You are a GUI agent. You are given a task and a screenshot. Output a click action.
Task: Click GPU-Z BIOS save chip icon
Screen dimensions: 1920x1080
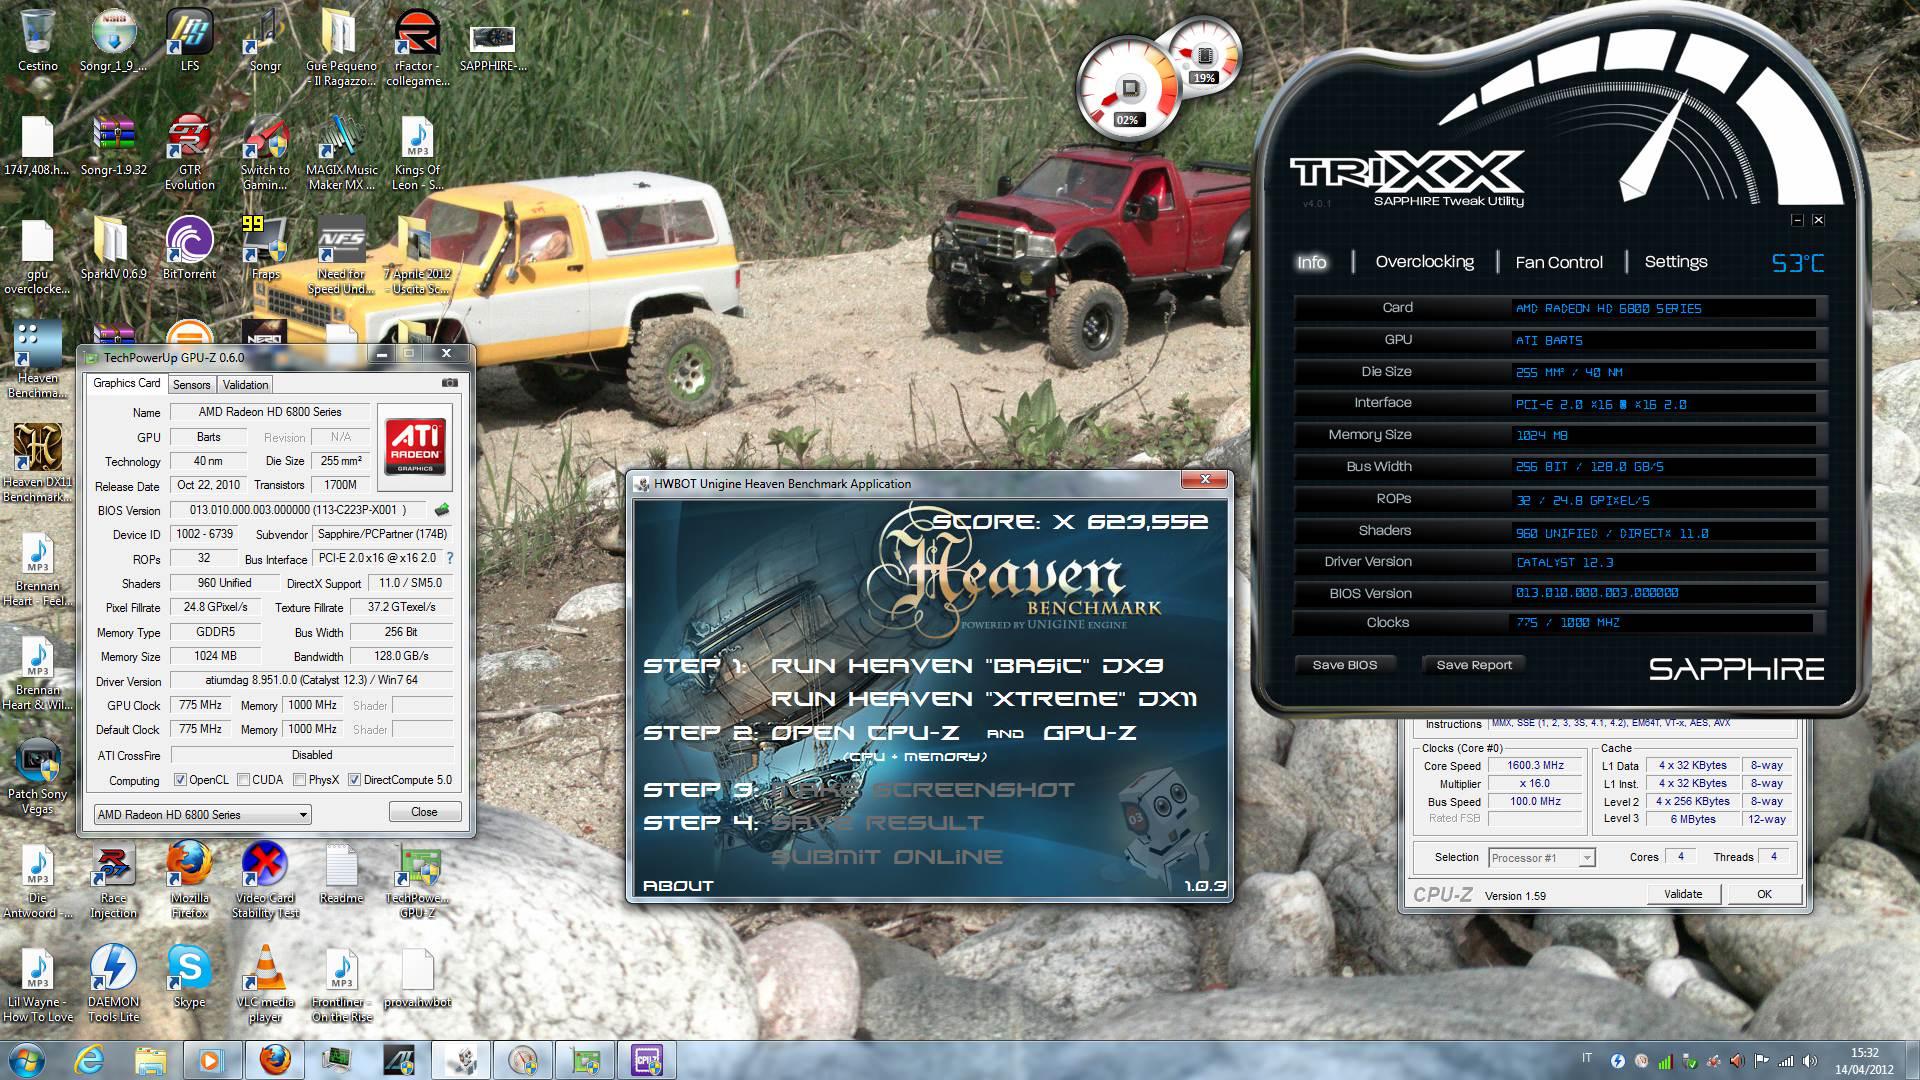click(442, 509)
